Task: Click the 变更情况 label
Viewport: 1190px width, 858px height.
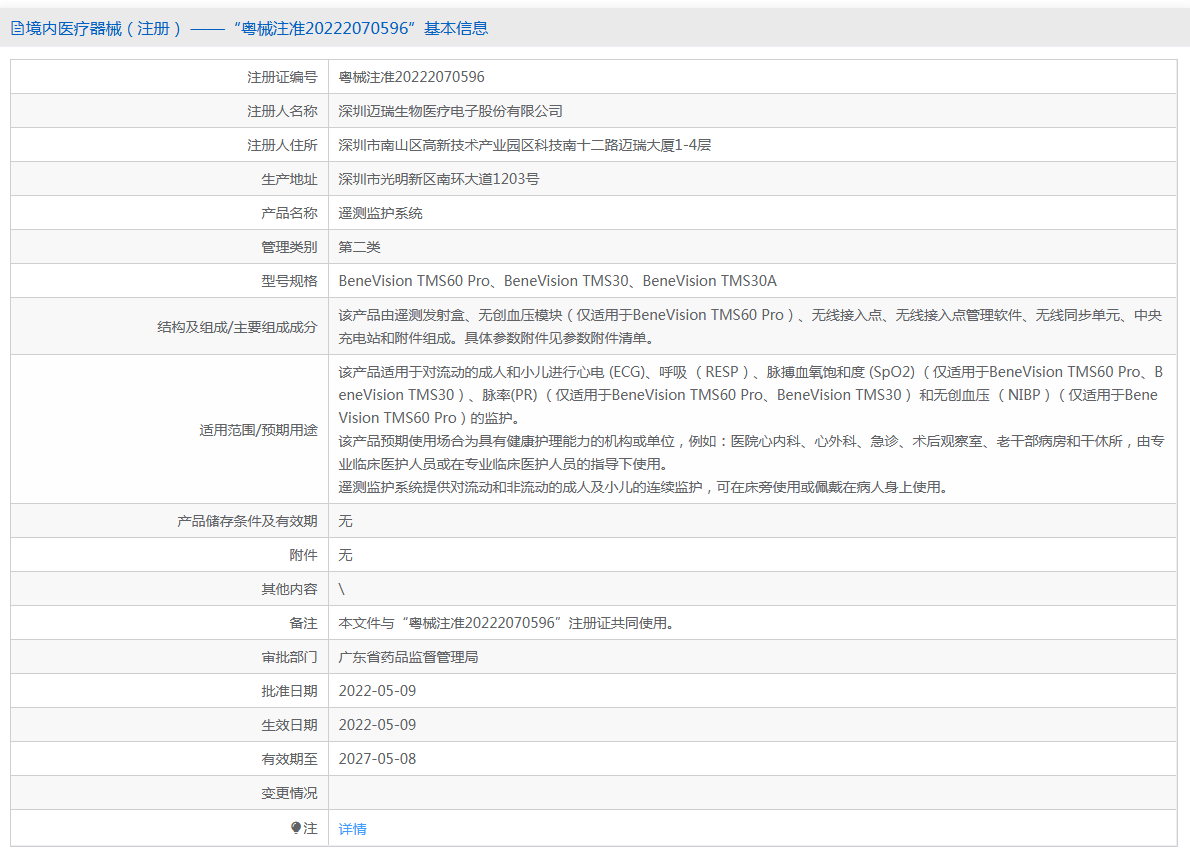Action: 289,794
